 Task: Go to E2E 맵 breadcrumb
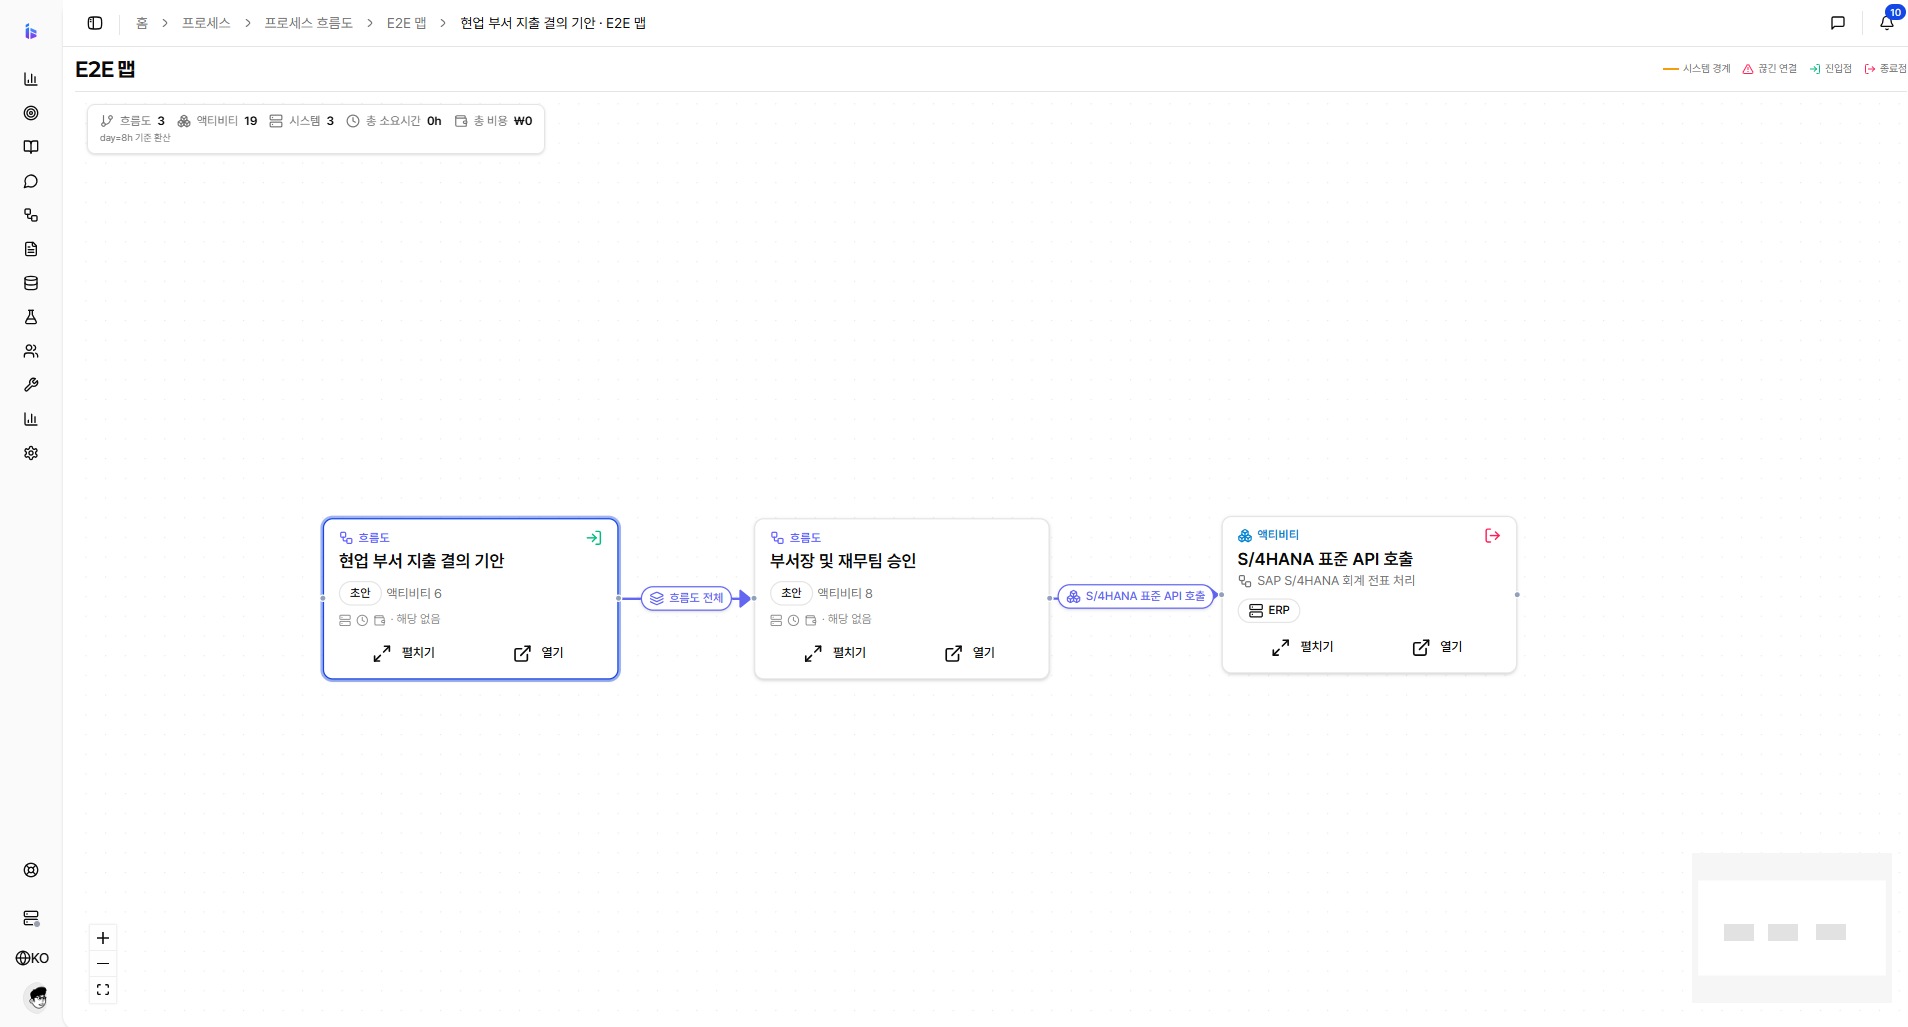pyautogui.click(x=407, y=23)
